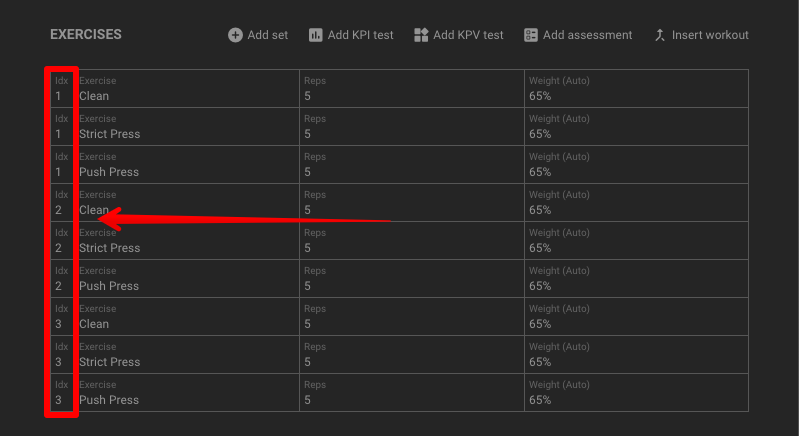Click Weight (Auto) of Idx 2 Push Press
Image resolution: width=799 pixels, height=436 pixels.
[636, 279]
